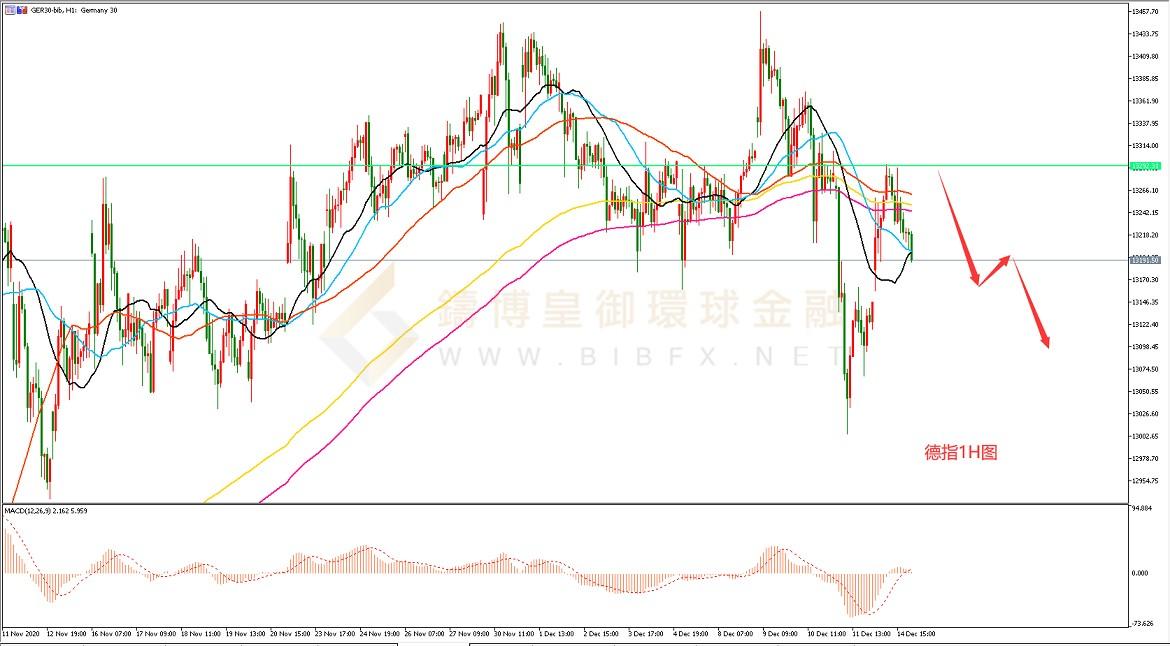This screenshot has height=646, width=1170.
Task: Click the green price label on price axis
Action: (x=1143, y=166)
